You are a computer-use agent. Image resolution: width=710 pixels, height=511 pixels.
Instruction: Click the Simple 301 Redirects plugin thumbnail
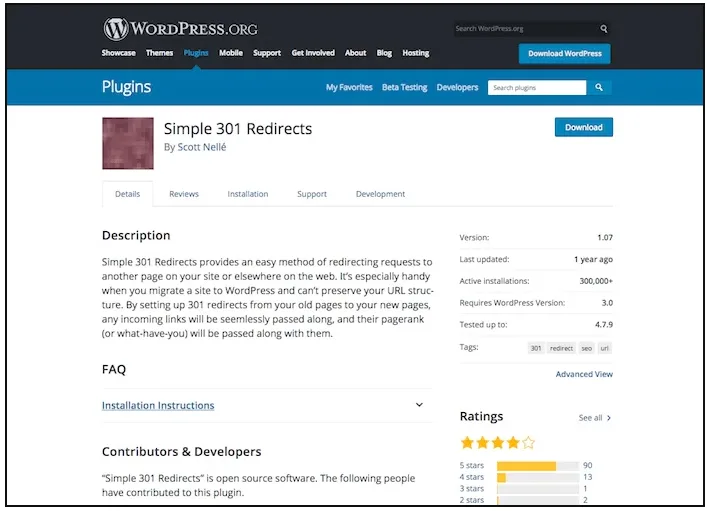pos(128,143)
